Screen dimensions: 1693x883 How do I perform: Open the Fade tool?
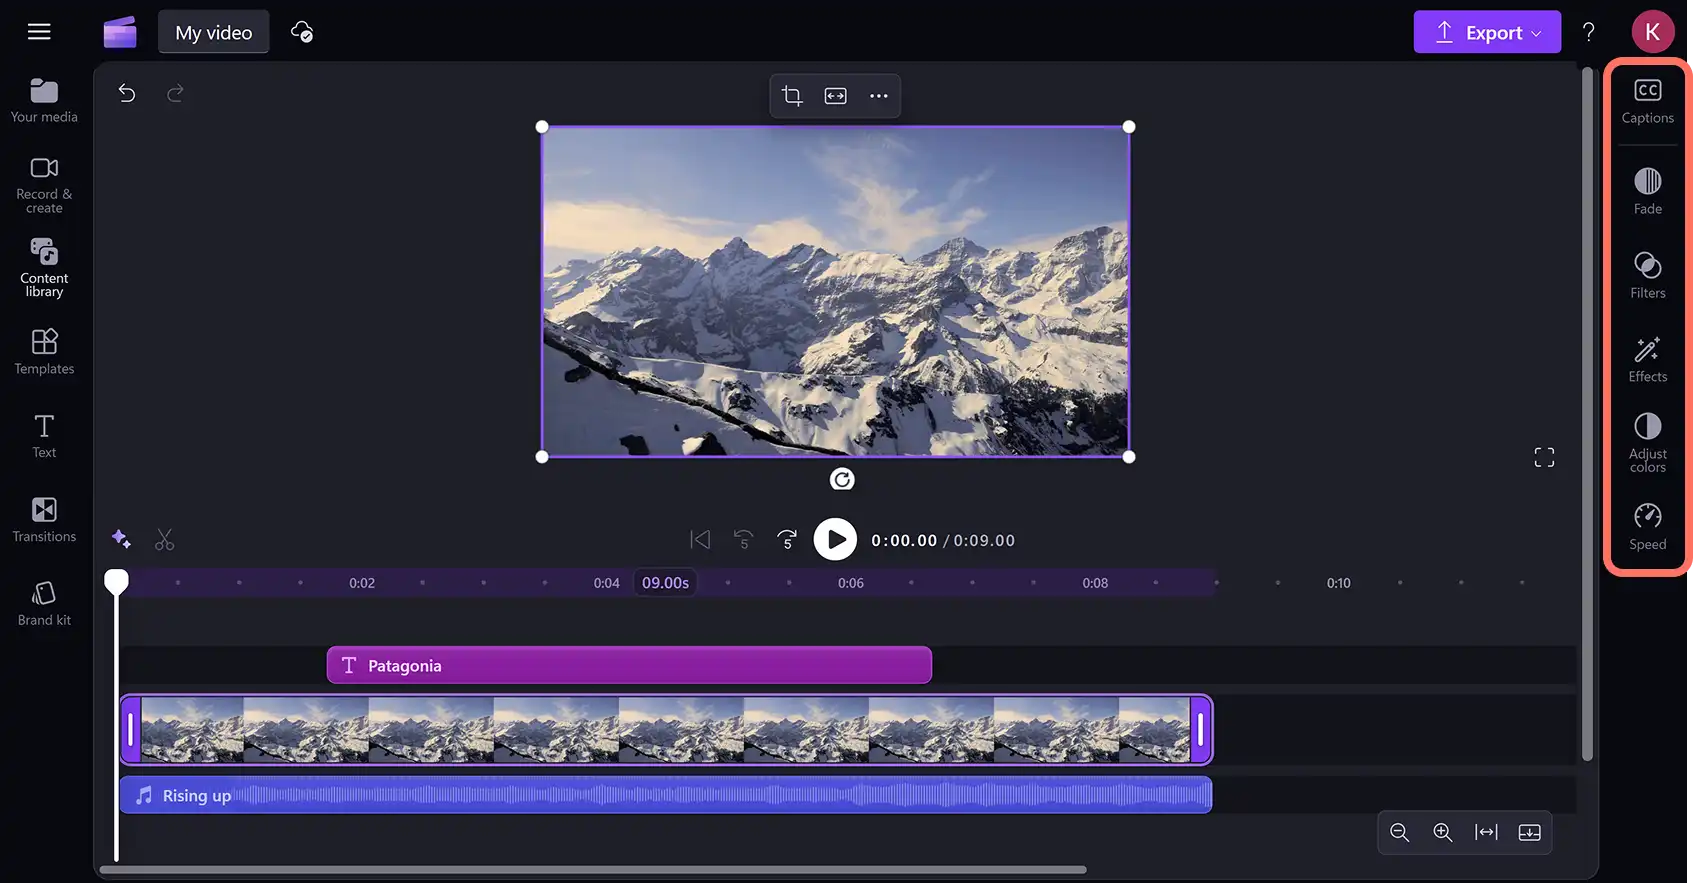tap(1647, 191)
